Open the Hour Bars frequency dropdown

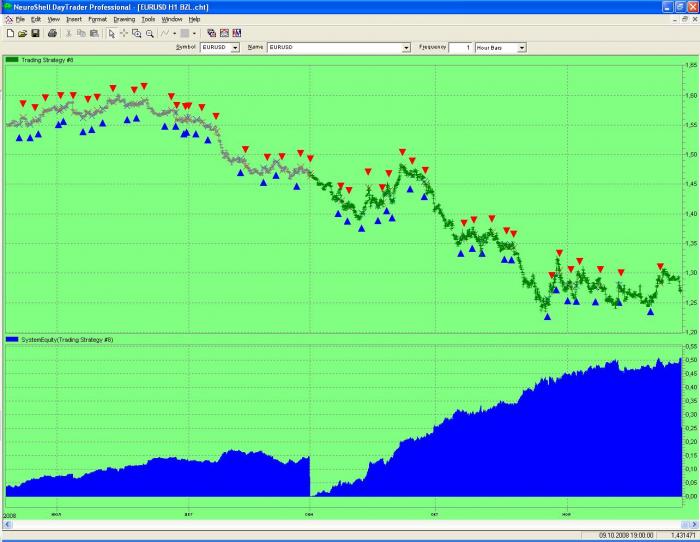[x=521, y=47]
